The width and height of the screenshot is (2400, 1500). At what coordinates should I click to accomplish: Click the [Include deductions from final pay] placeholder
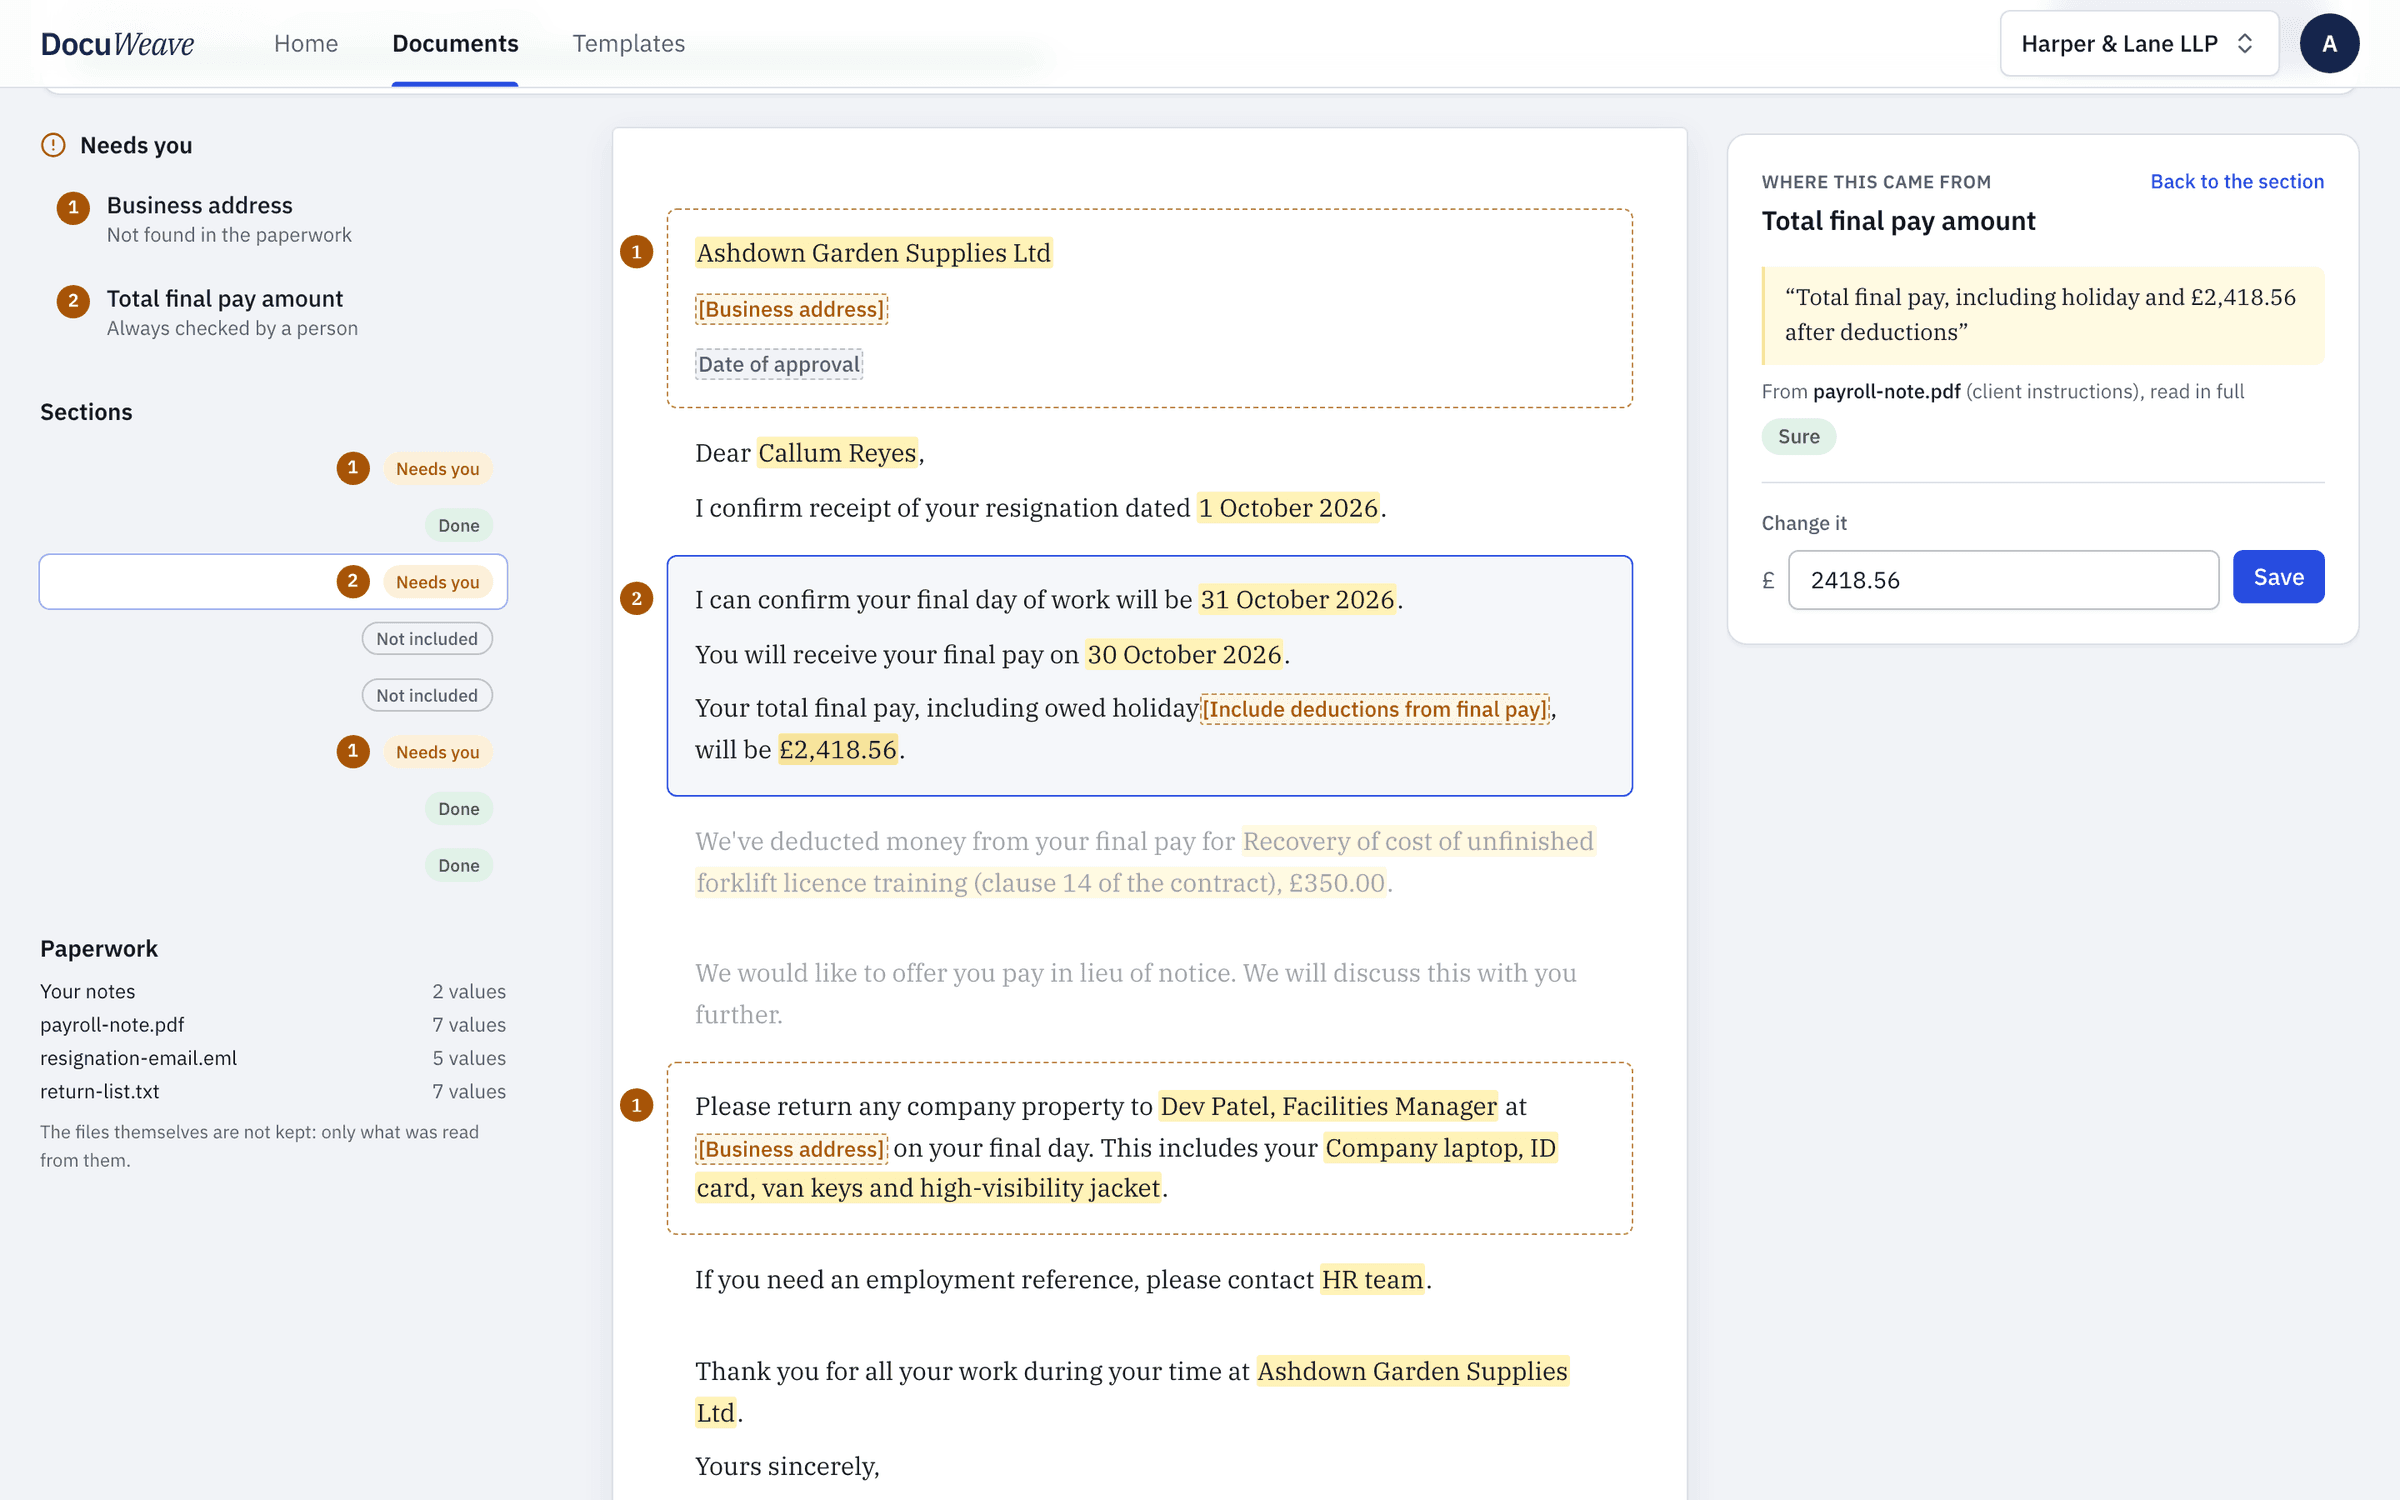(x=1374, y=709)
